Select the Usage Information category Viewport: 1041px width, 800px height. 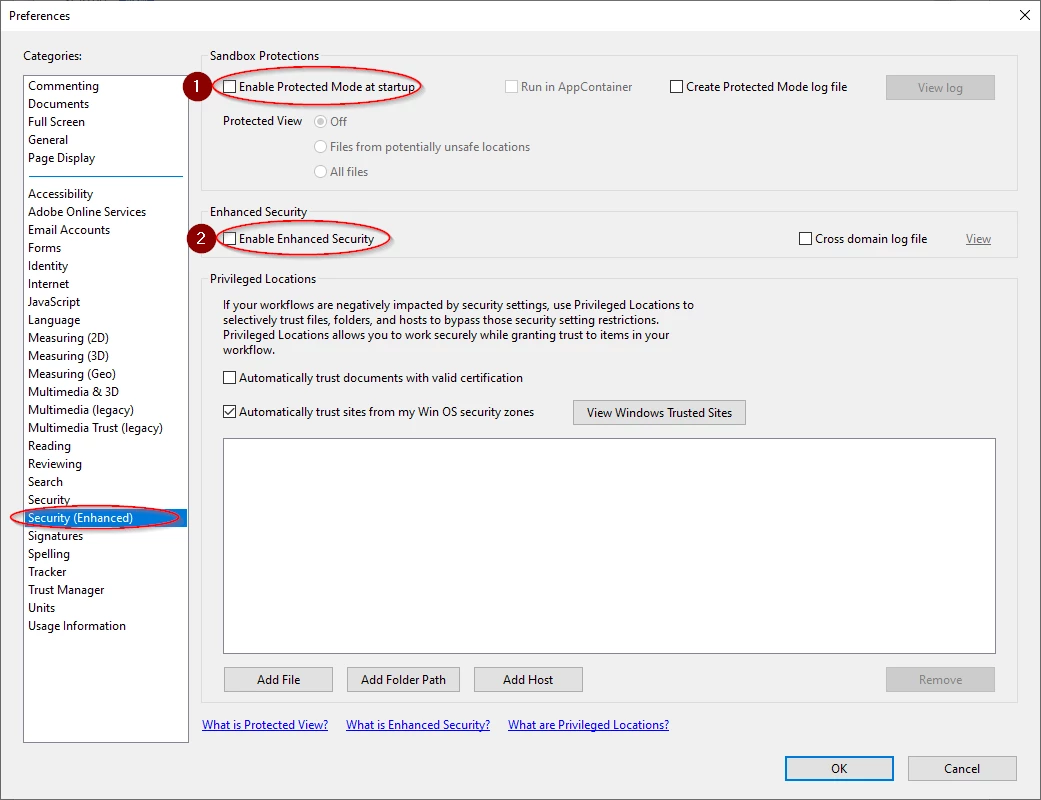pos(76,626)
